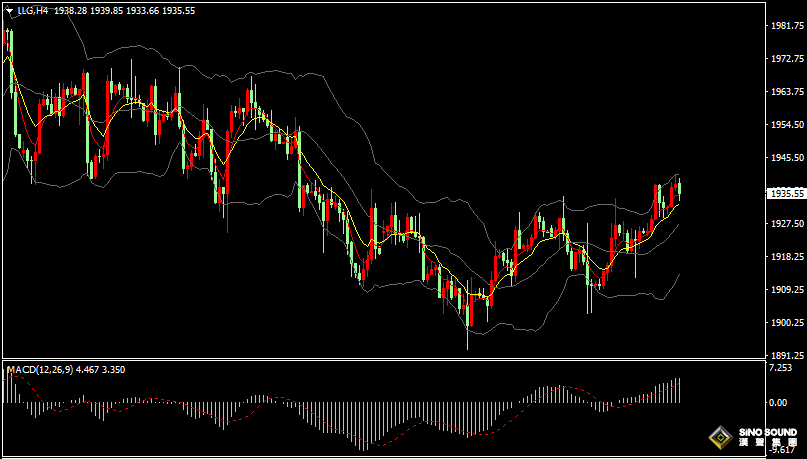Click the 1909.25 price axis label

783,290
